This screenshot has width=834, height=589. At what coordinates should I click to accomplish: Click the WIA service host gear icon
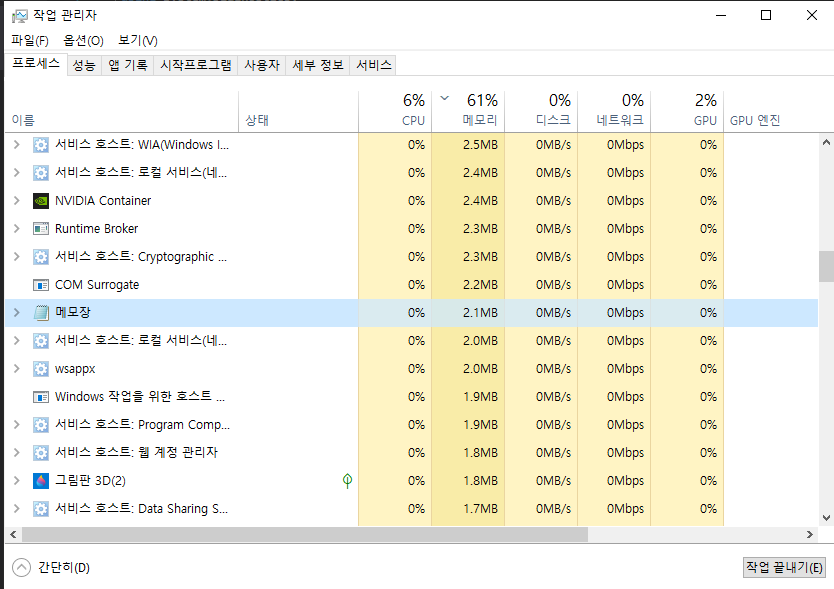(41, 145)
